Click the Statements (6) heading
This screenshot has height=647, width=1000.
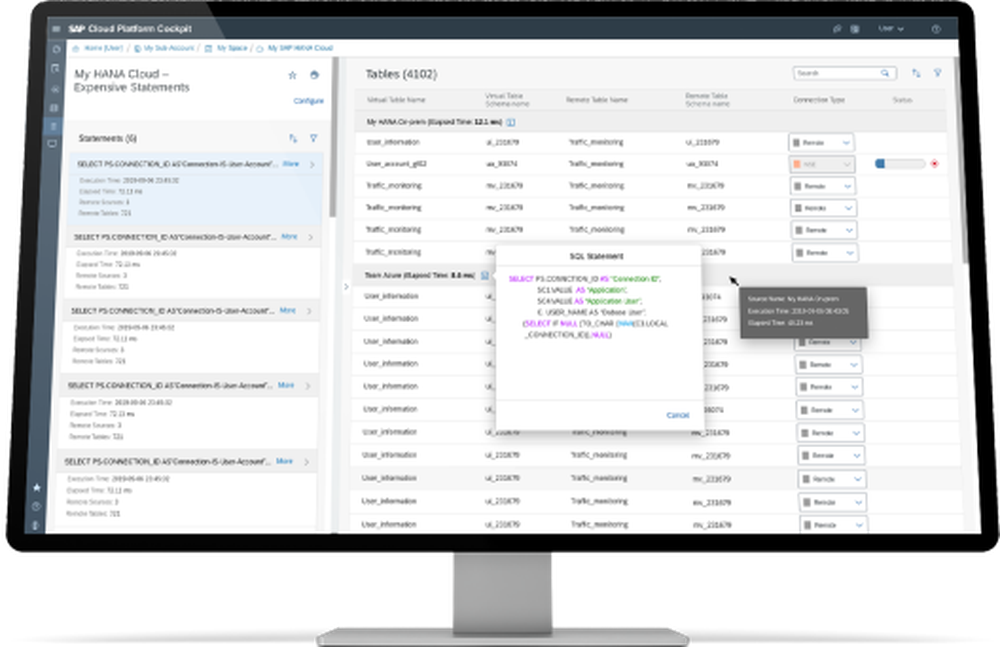point(107,138)
